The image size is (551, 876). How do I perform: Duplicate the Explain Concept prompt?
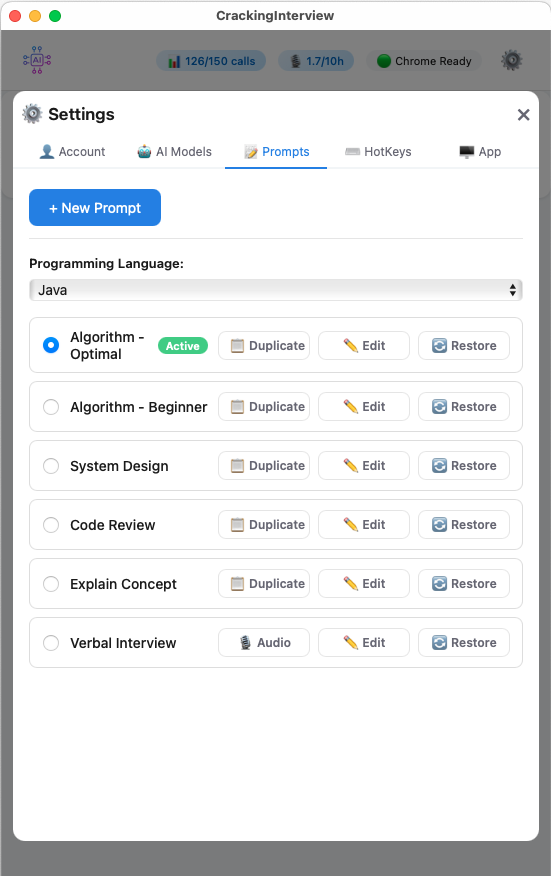(x=264, y=583)
